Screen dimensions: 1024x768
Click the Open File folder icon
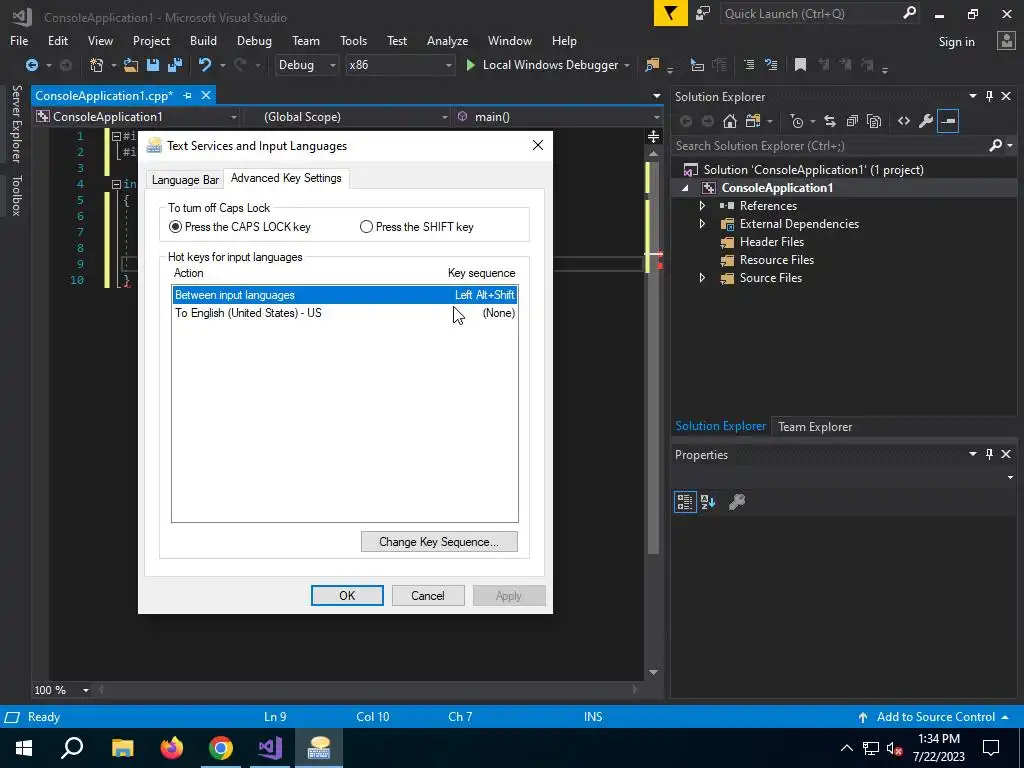coord(131,65)
